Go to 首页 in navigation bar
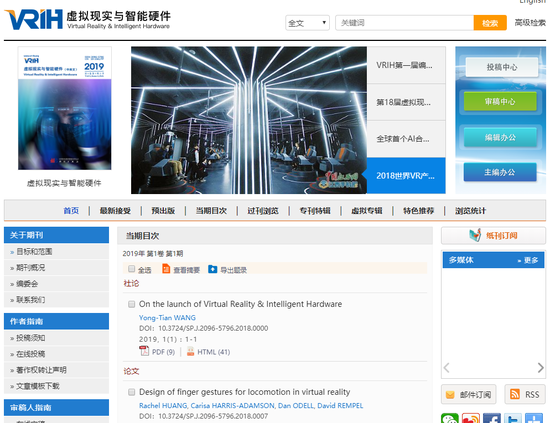Screen dimensions: 550x423 pyautogui.click(x=71, y=211)
